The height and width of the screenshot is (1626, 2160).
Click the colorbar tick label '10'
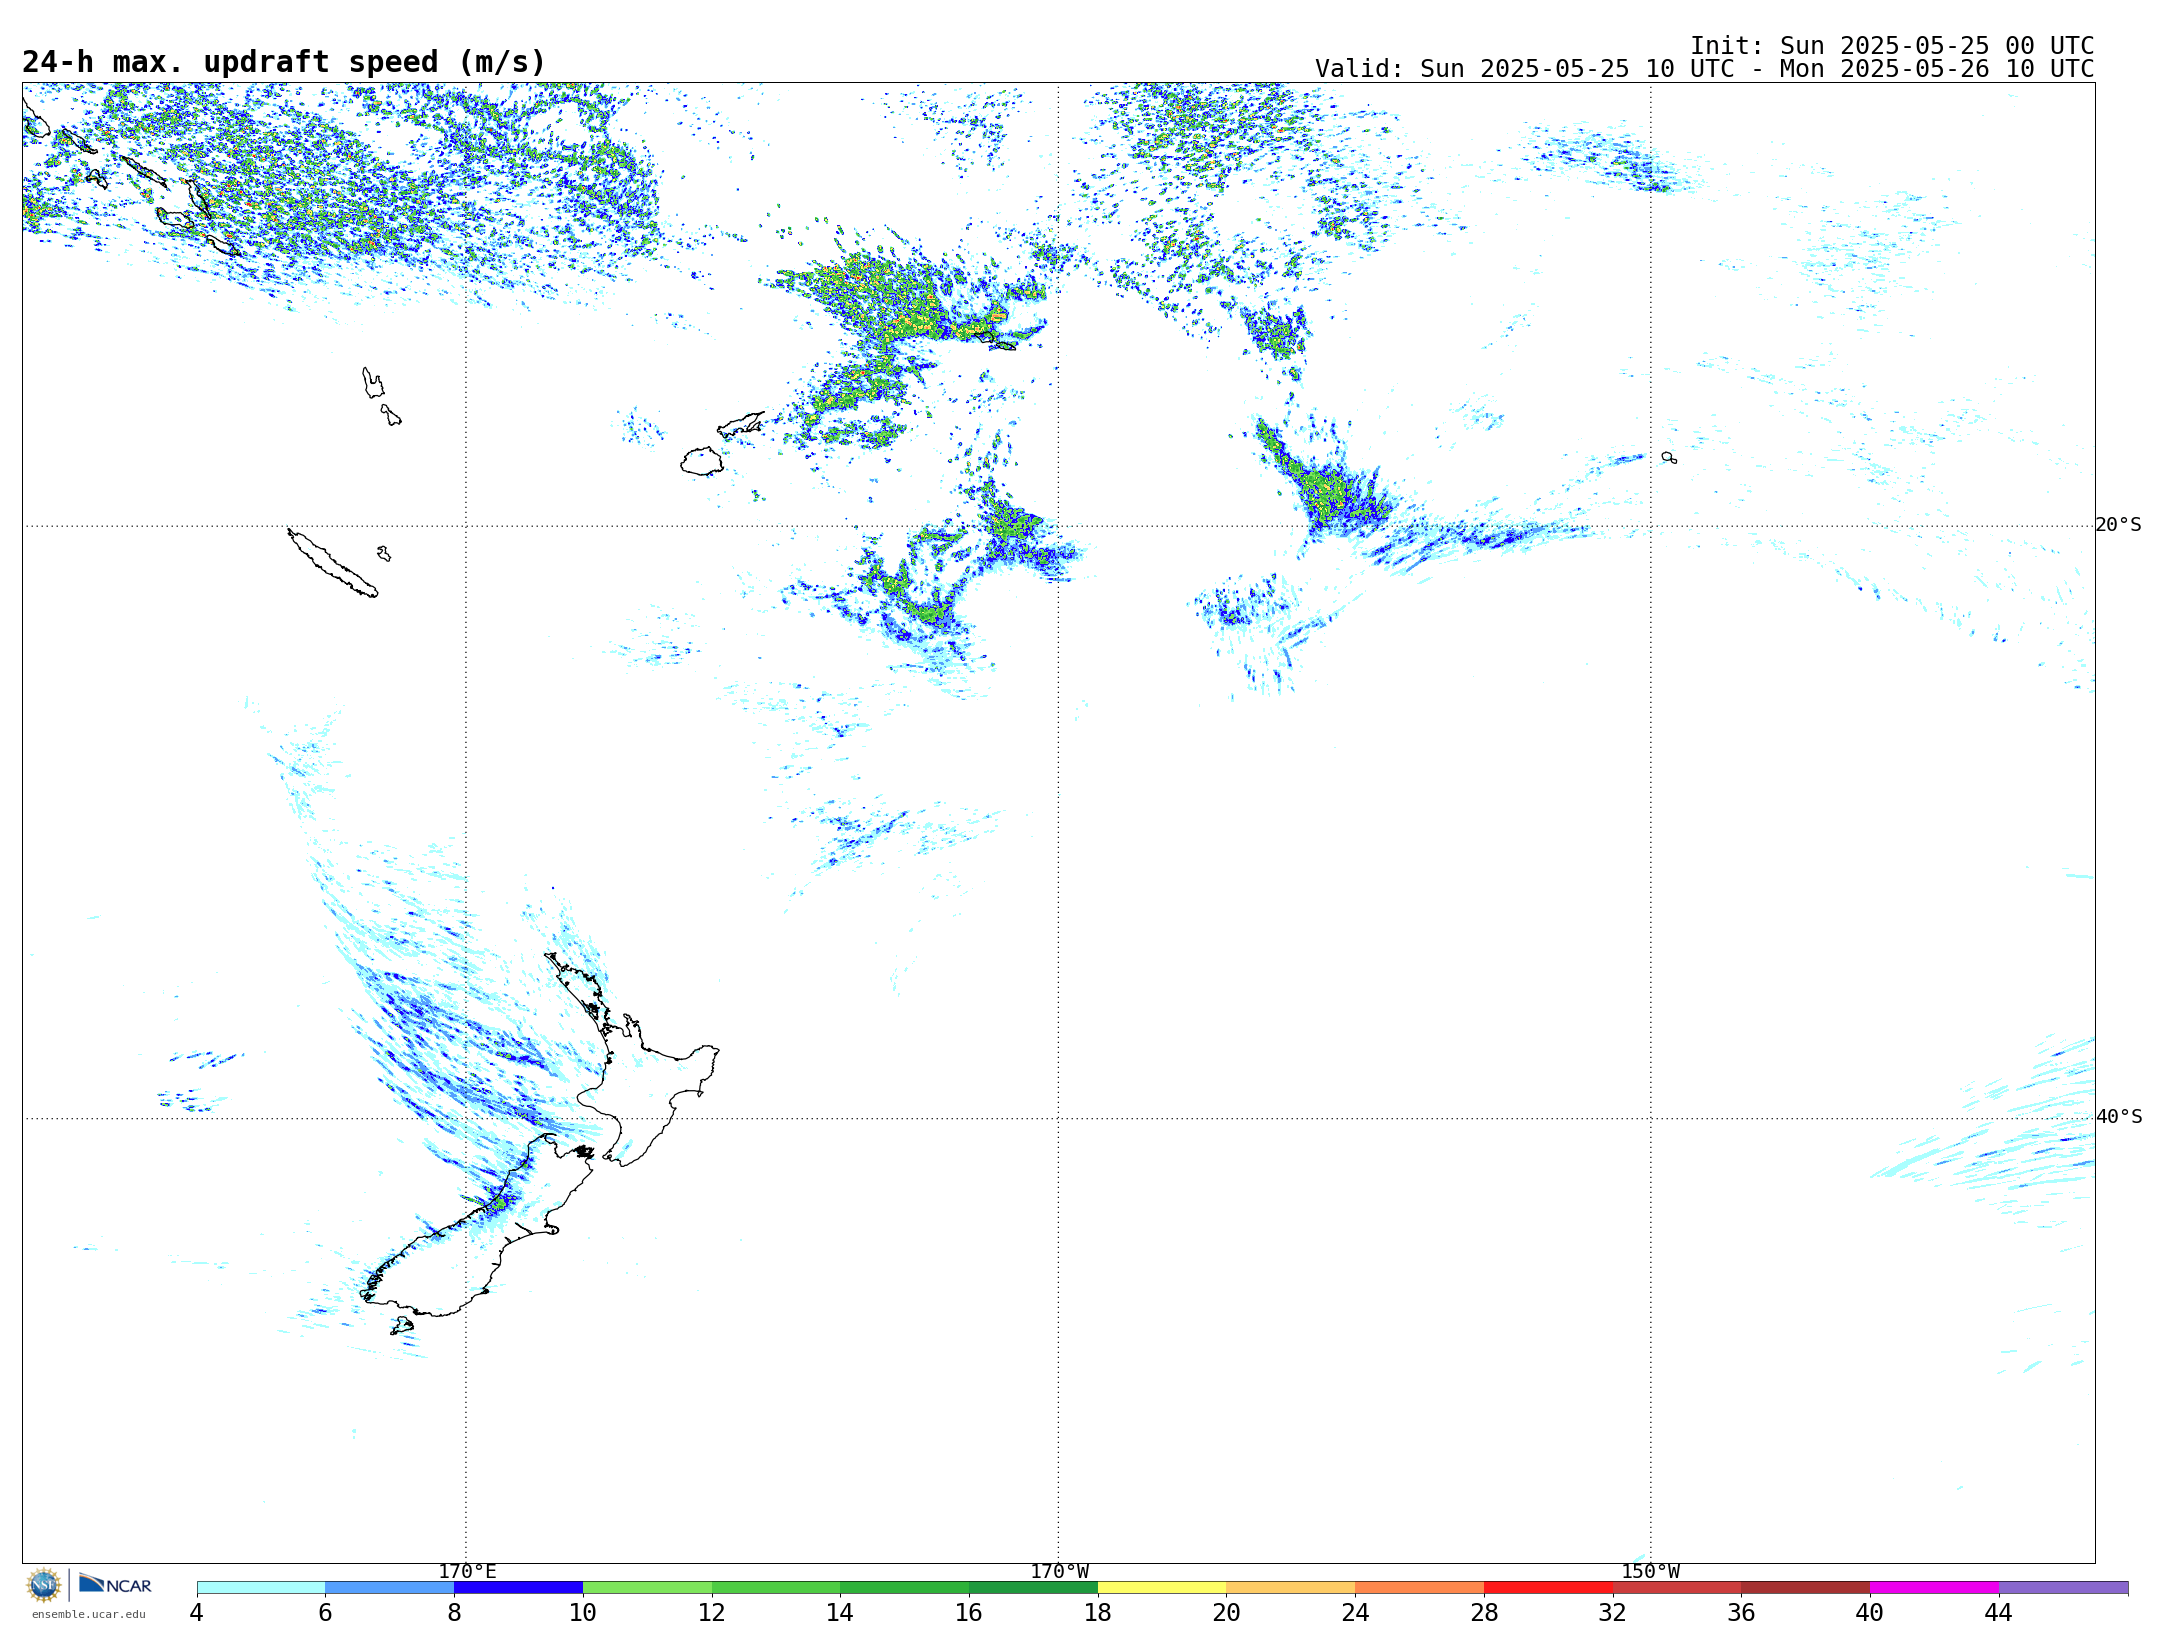click(583, 1612)
